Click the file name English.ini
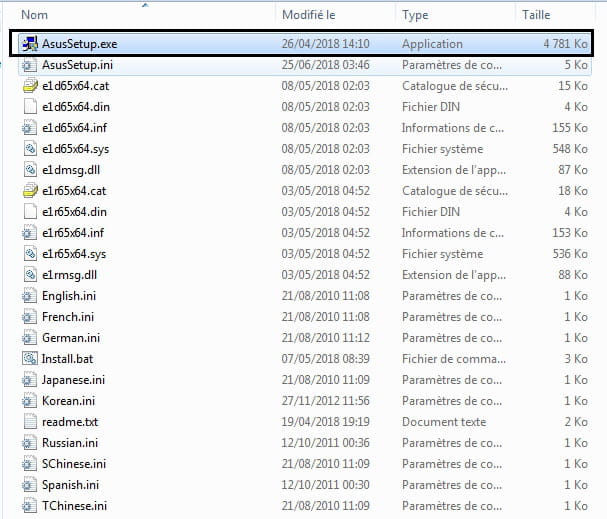Image resolution: width=607 pixels, height=519 pixels. (69, 296)
